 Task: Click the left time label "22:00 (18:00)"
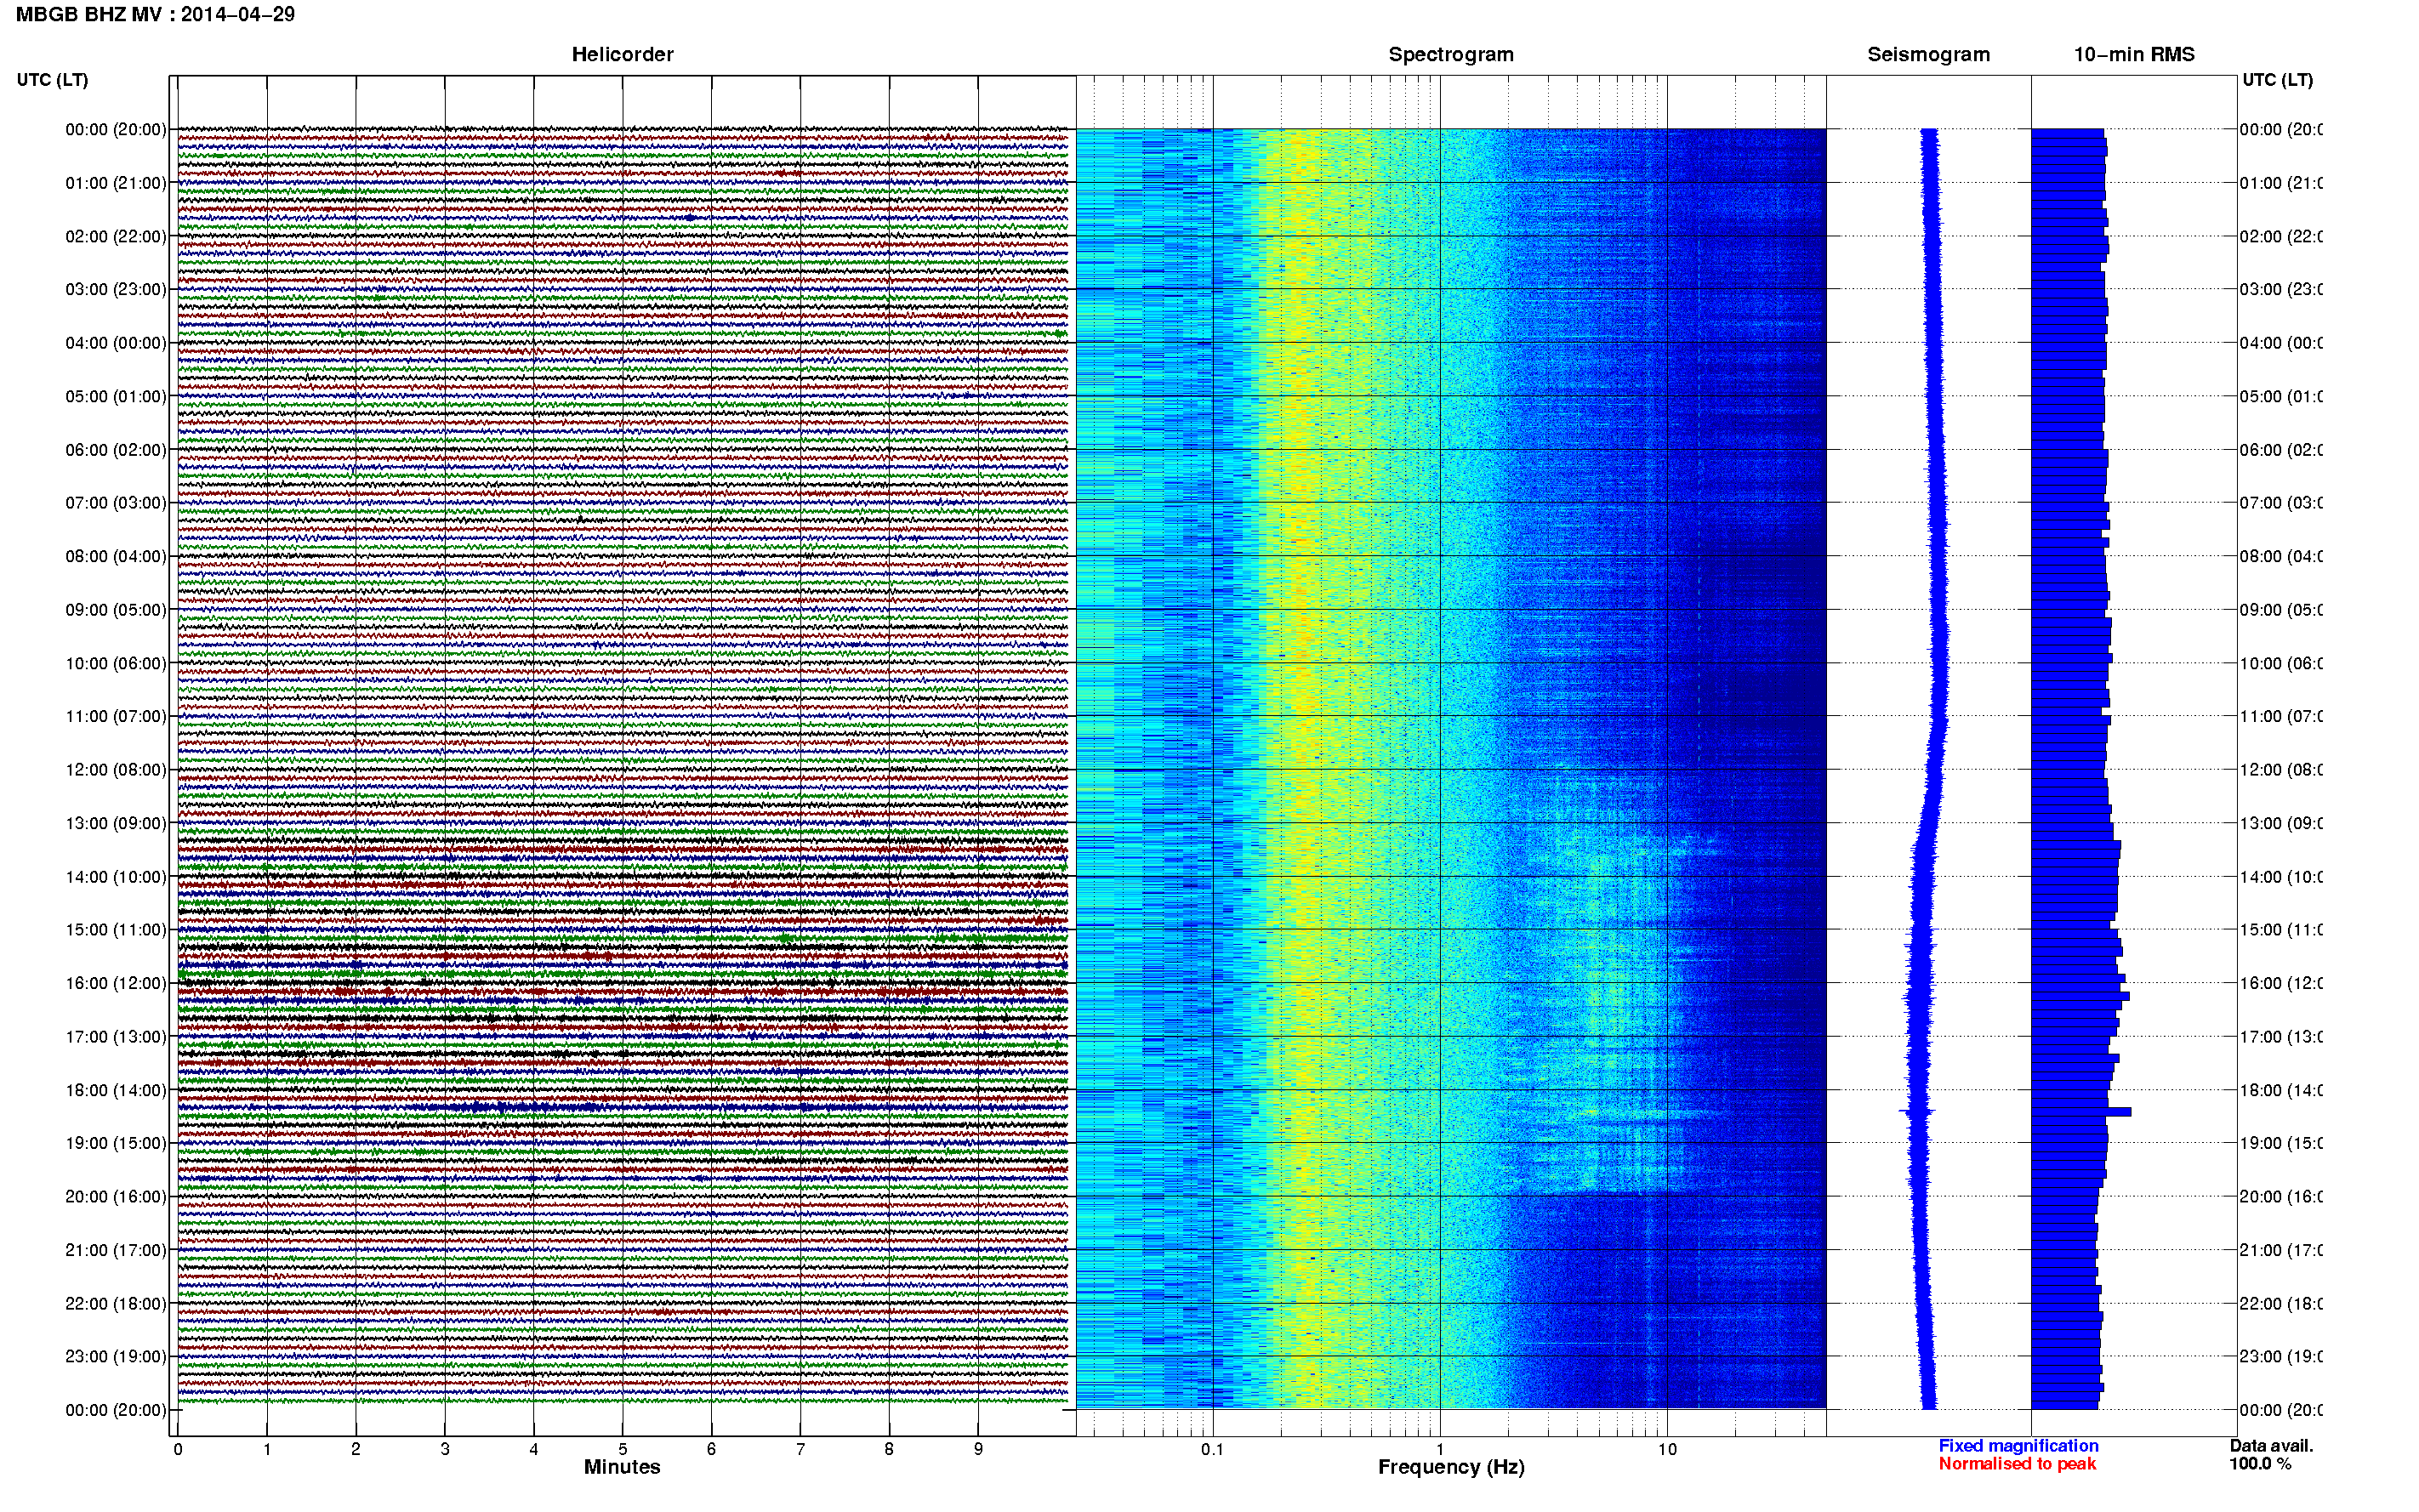click(x=116, y=1304)
